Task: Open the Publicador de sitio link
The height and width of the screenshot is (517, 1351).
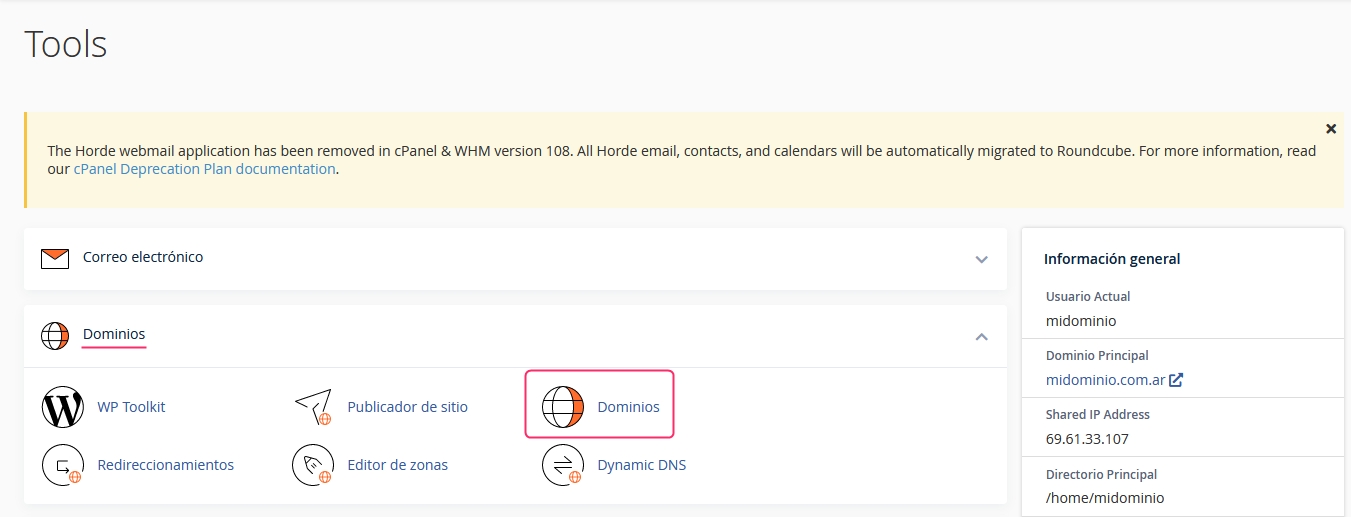Action: pos(407,407)
